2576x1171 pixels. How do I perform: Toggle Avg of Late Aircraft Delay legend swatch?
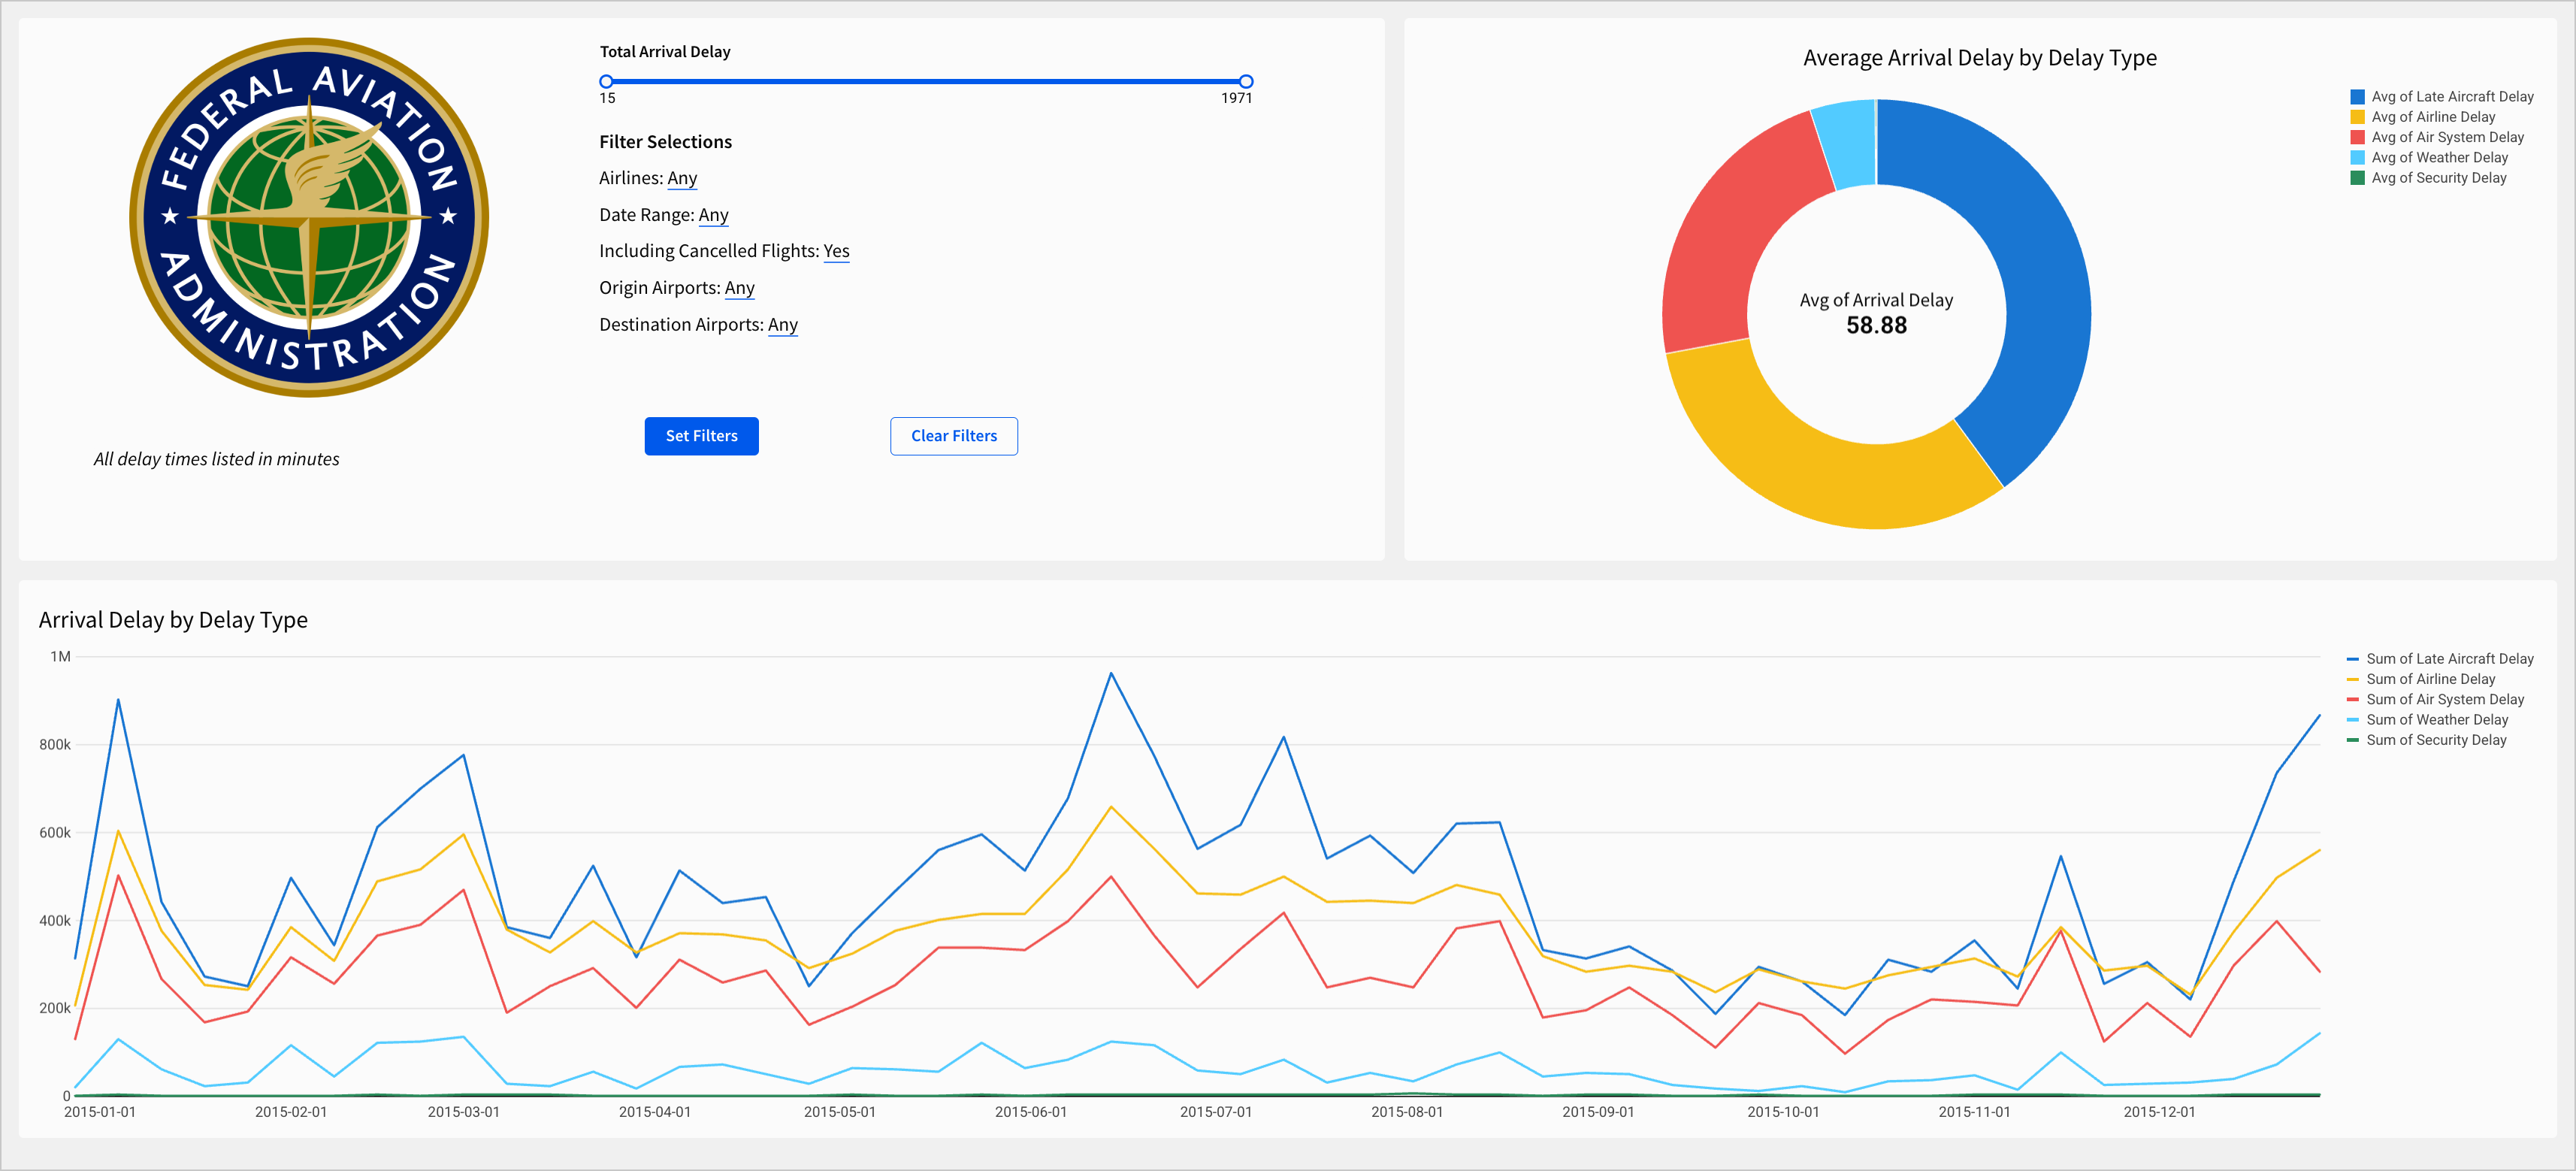coord(2357,97)
